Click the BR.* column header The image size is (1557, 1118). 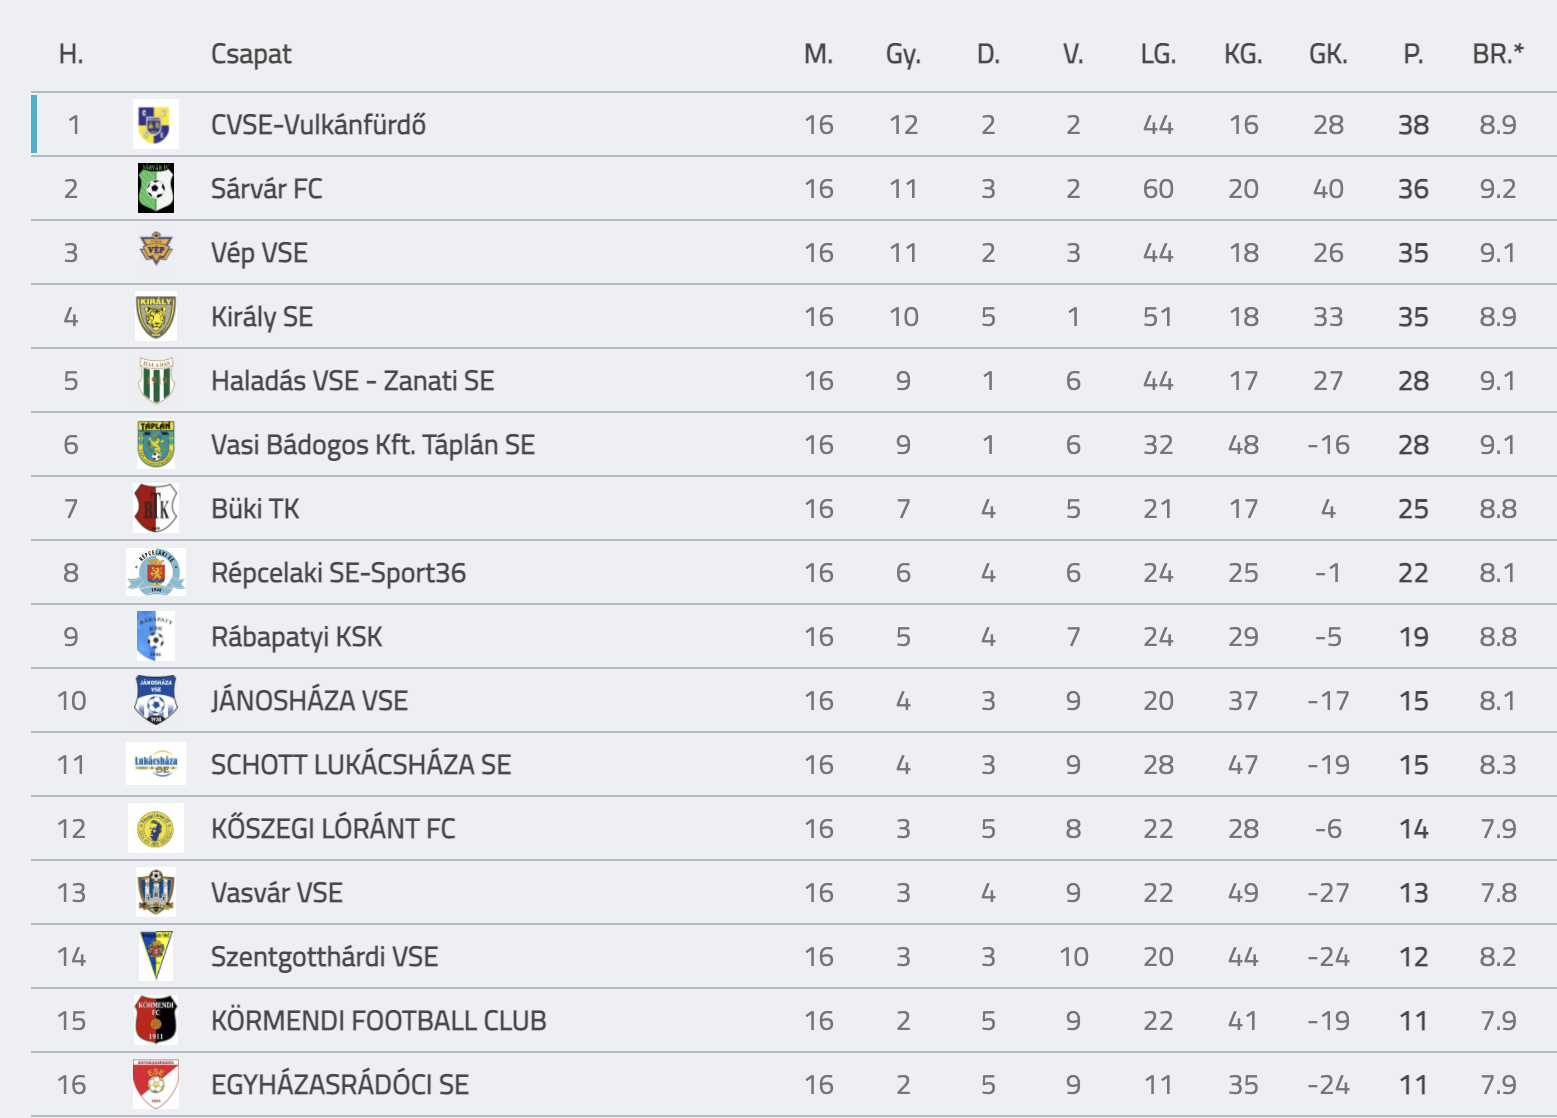click(x=1498, y=54)
